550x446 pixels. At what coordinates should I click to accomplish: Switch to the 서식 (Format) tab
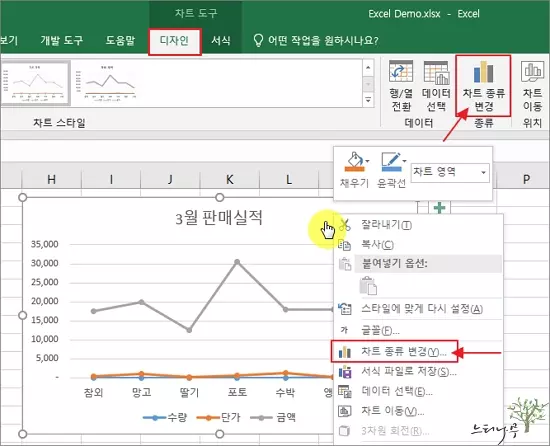pyautogui.click(x=221, y=41)
